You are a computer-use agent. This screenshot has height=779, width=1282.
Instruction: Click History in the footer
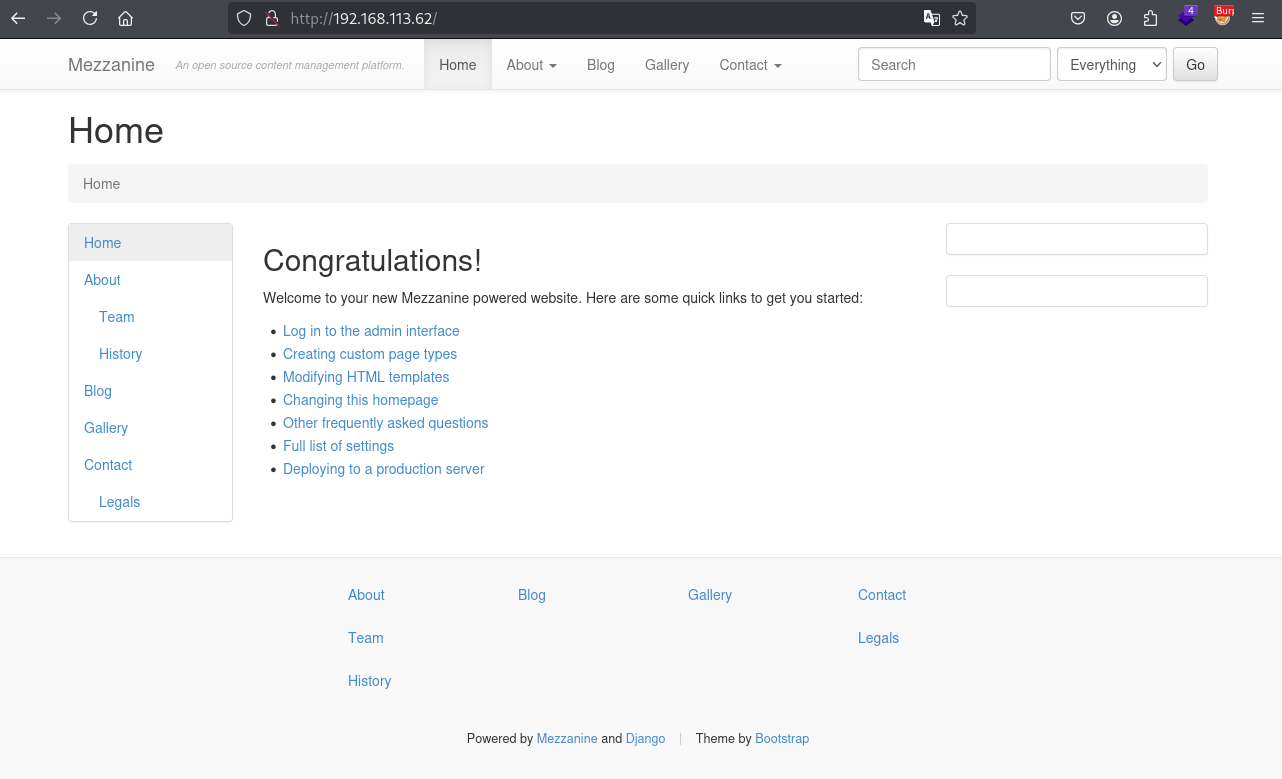[369, 681]
